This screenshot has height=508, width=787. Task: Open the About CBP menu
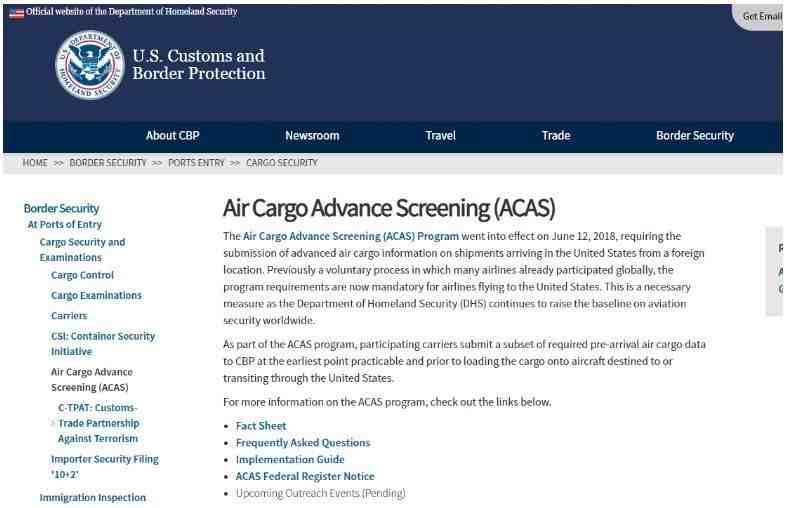(x=173, y=136)
